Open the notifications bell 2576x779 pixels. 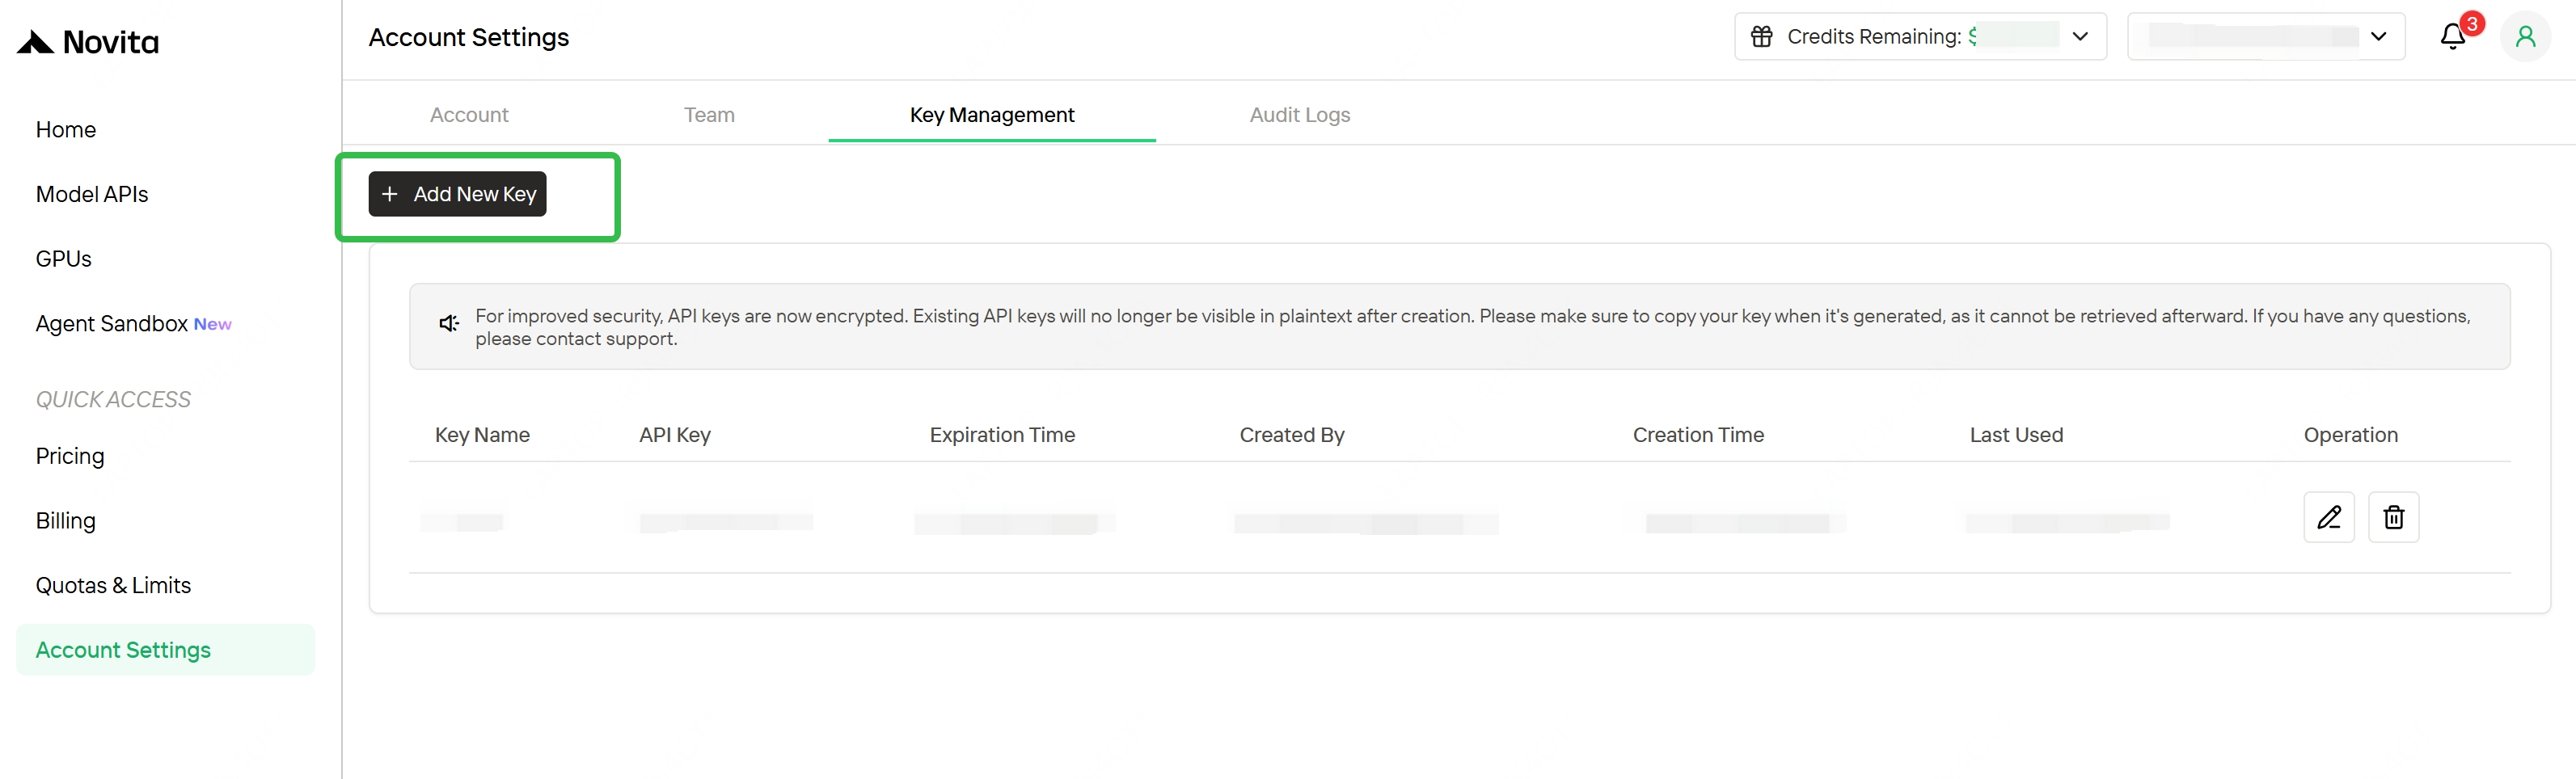pyautogui.click(x=2453, y=37)
